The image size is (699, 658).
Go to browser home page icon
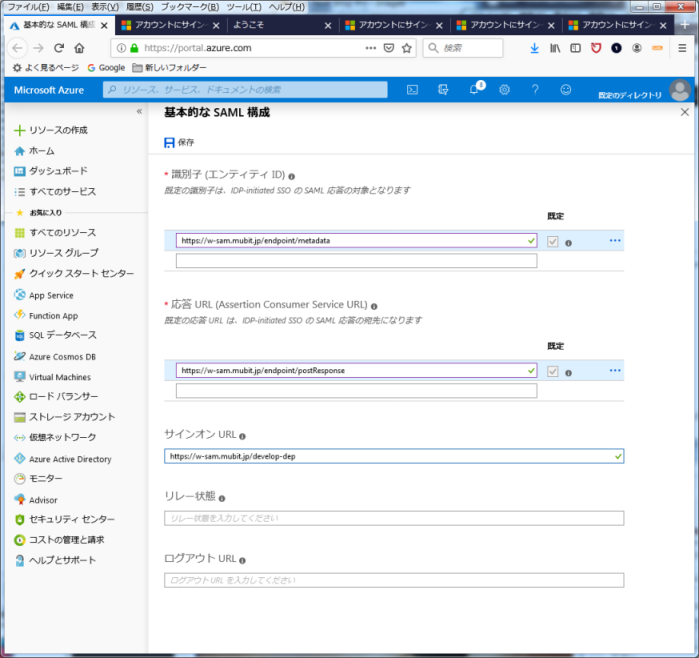point(79,48)
